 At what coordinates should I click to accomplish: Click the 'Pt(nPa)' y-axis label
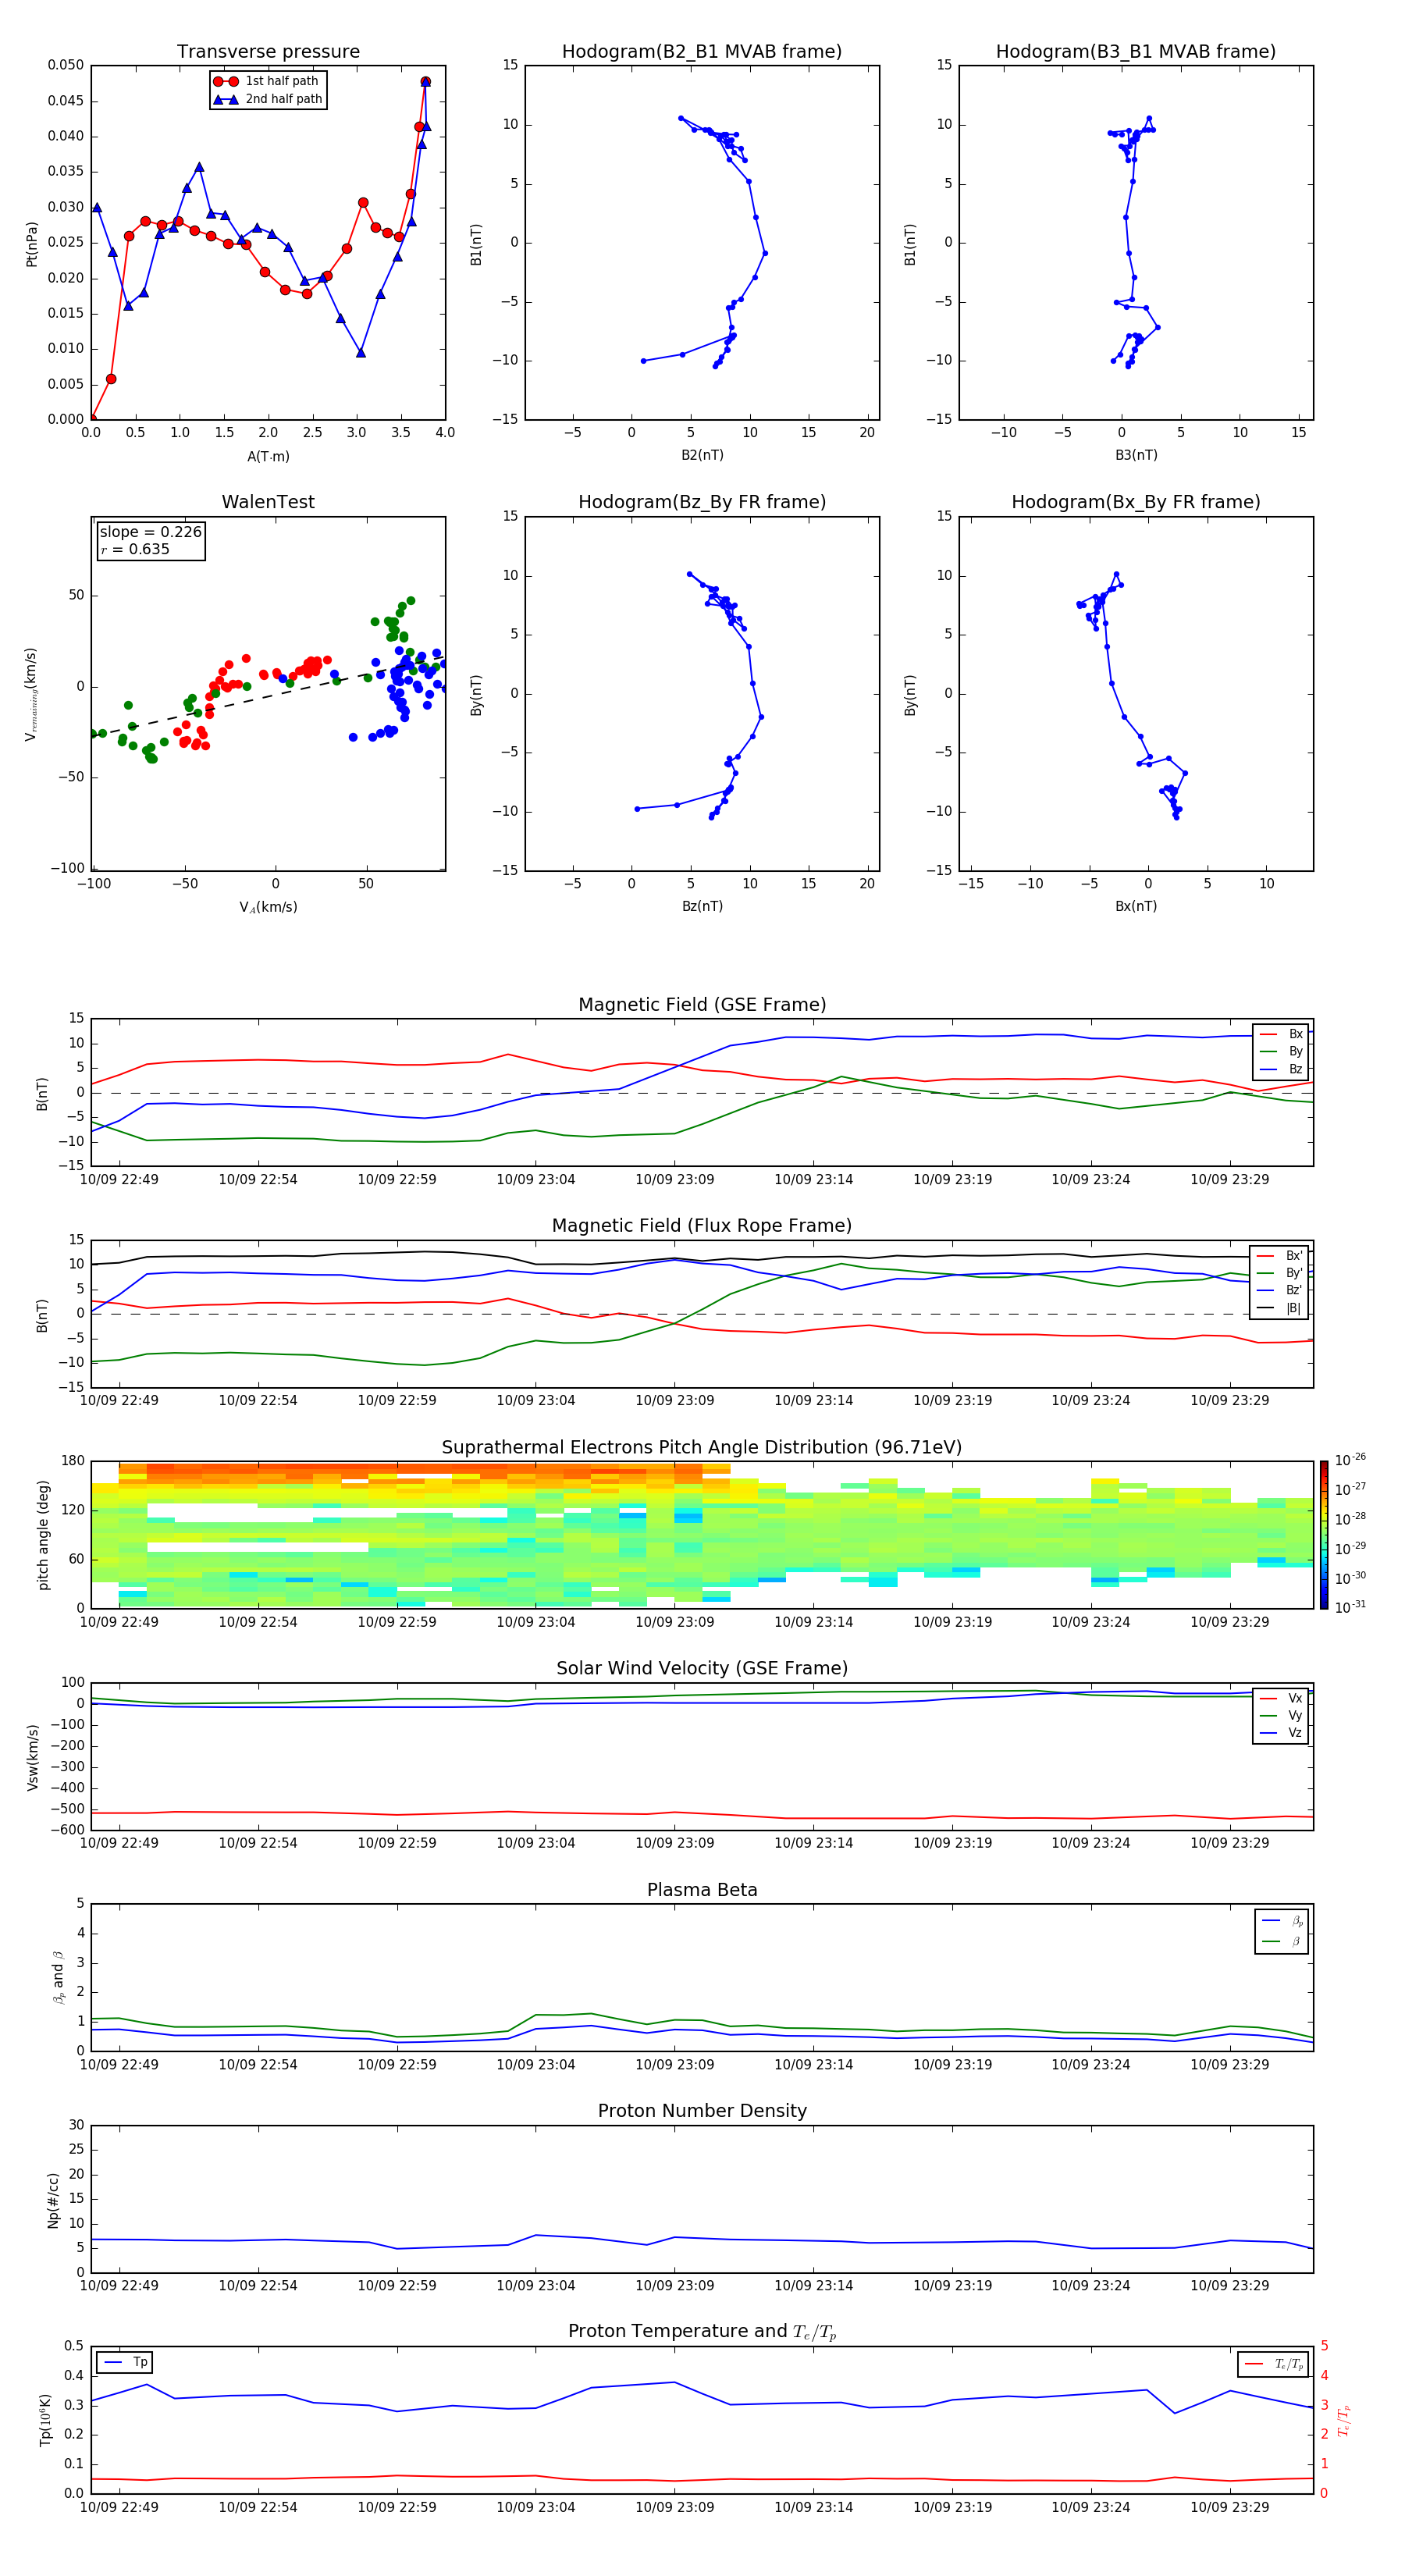(x=31, y=243)
